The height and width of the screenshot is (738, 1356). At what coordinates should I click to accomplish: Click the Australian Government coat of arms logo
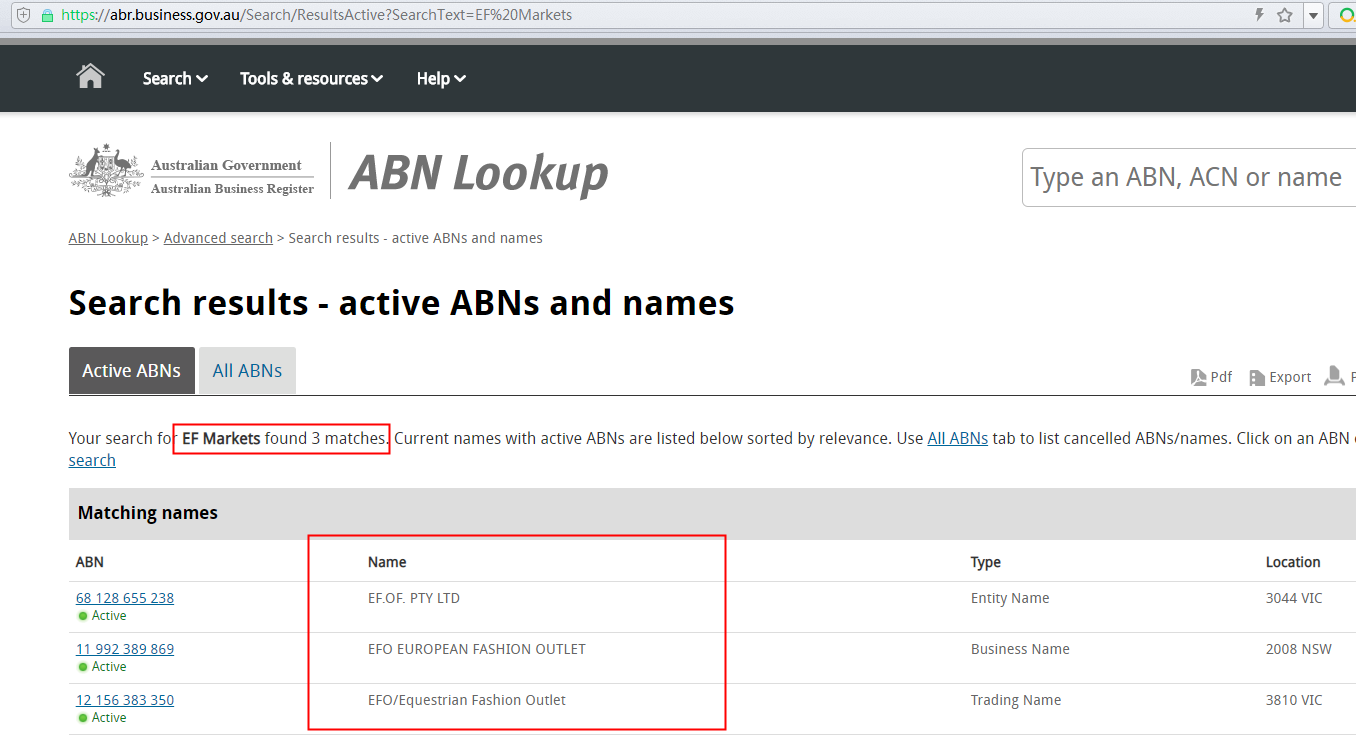[x=107, y=170]
